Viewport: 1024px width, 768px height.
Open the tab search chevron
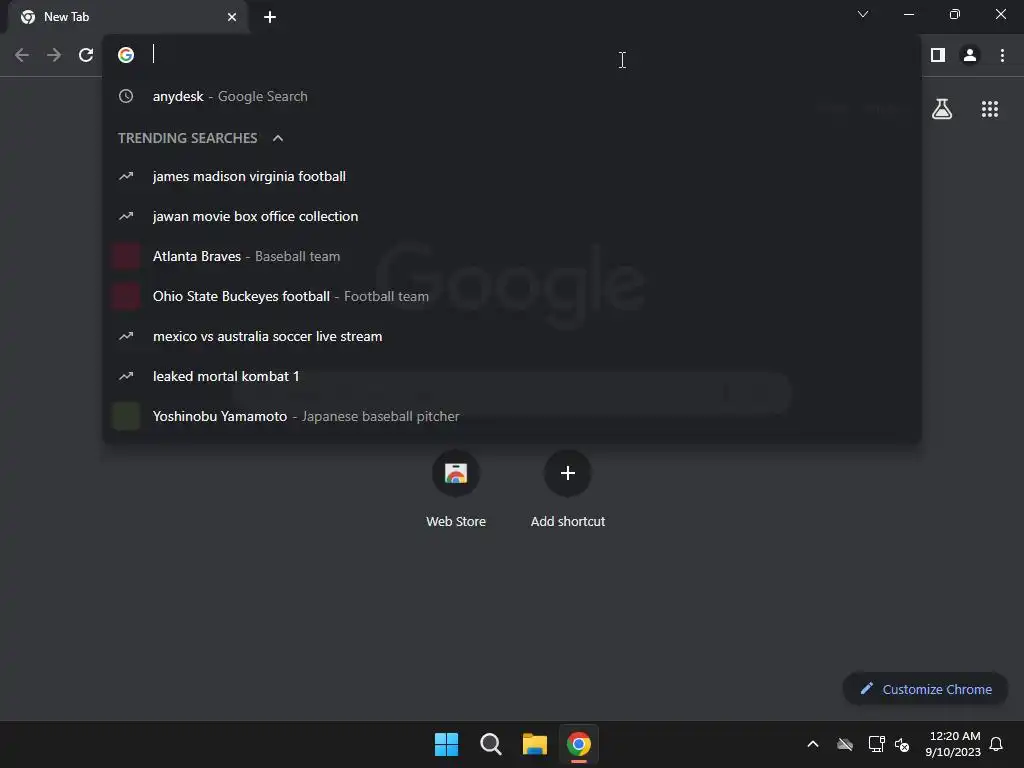863,14
